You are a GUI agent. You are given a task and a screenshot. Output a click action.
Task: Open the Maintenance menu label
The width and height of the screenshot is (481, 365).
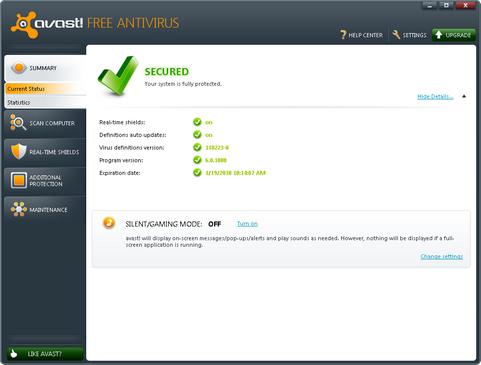[x=48, y=210]
